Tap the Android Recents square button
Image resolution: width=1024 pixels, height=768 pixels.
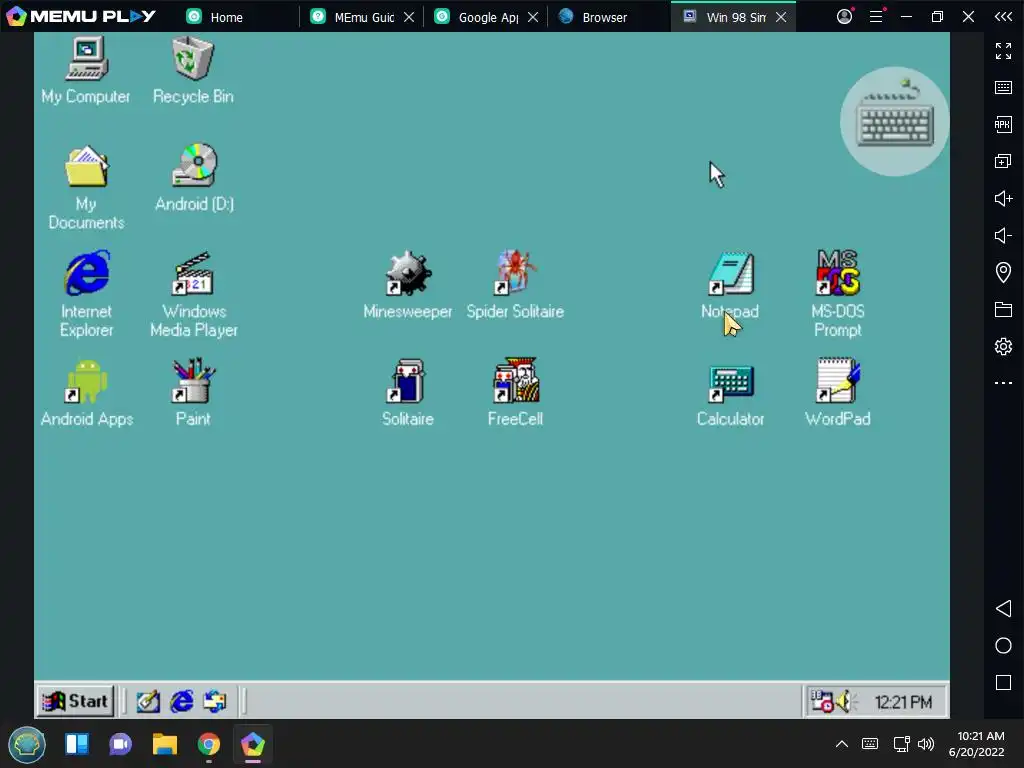click(x=1003, y=682)
